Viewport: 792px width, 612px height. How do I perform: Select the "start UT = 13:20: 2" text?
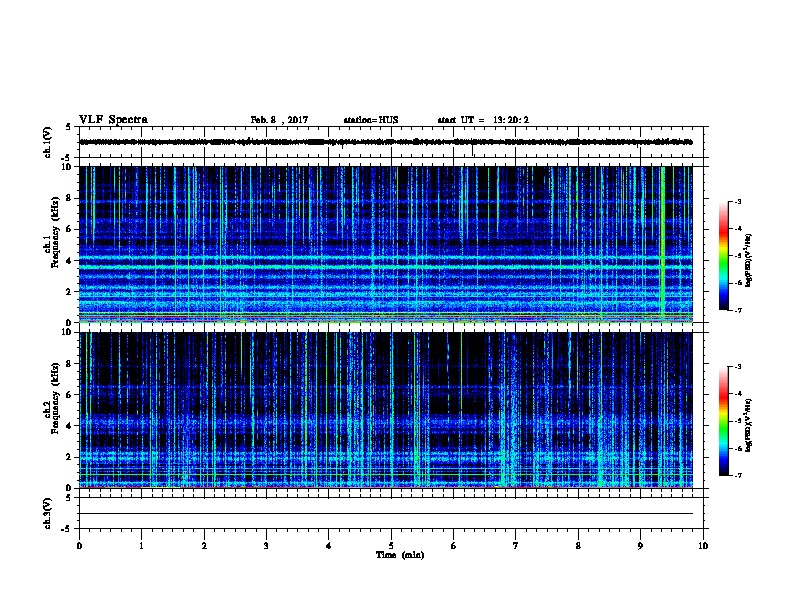[x=483, y=120]
